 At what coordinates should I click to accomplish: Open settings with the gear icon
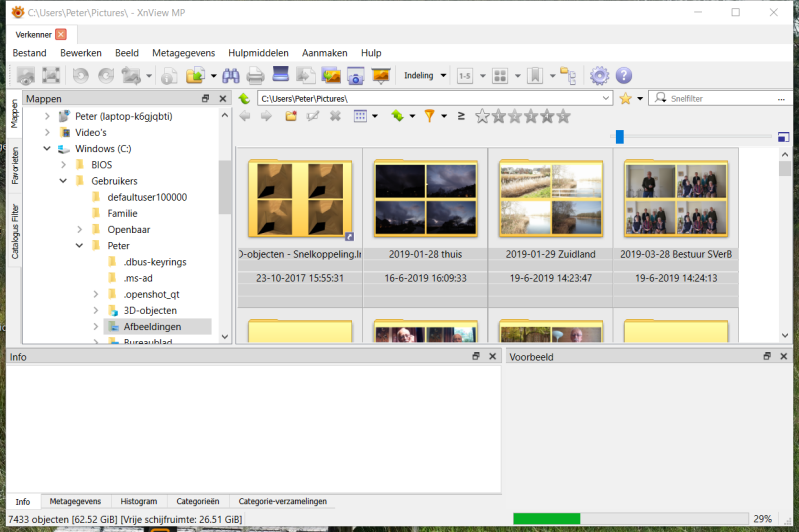(x=599, y=76)
